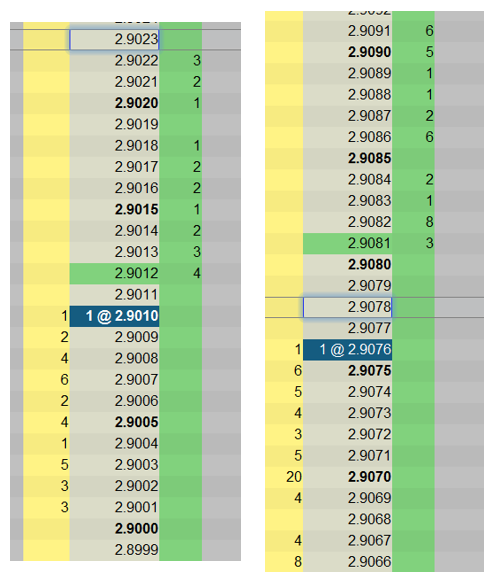Screen dimensions: 504x586
Task: Click the green last-traded price 2.9012
Action: 114,274
